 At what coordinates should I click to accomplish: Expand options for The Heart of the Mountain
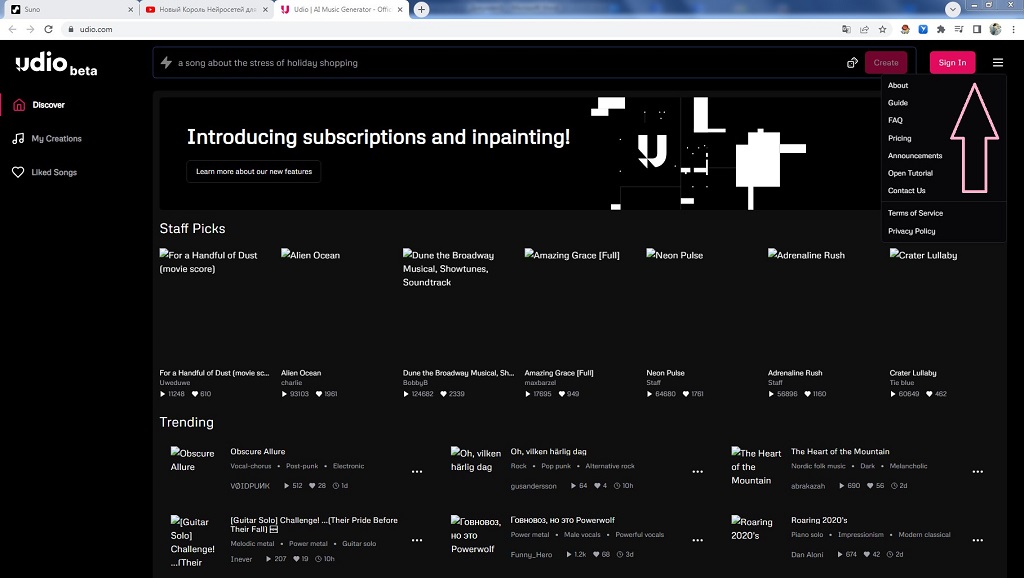click(978, 472)
